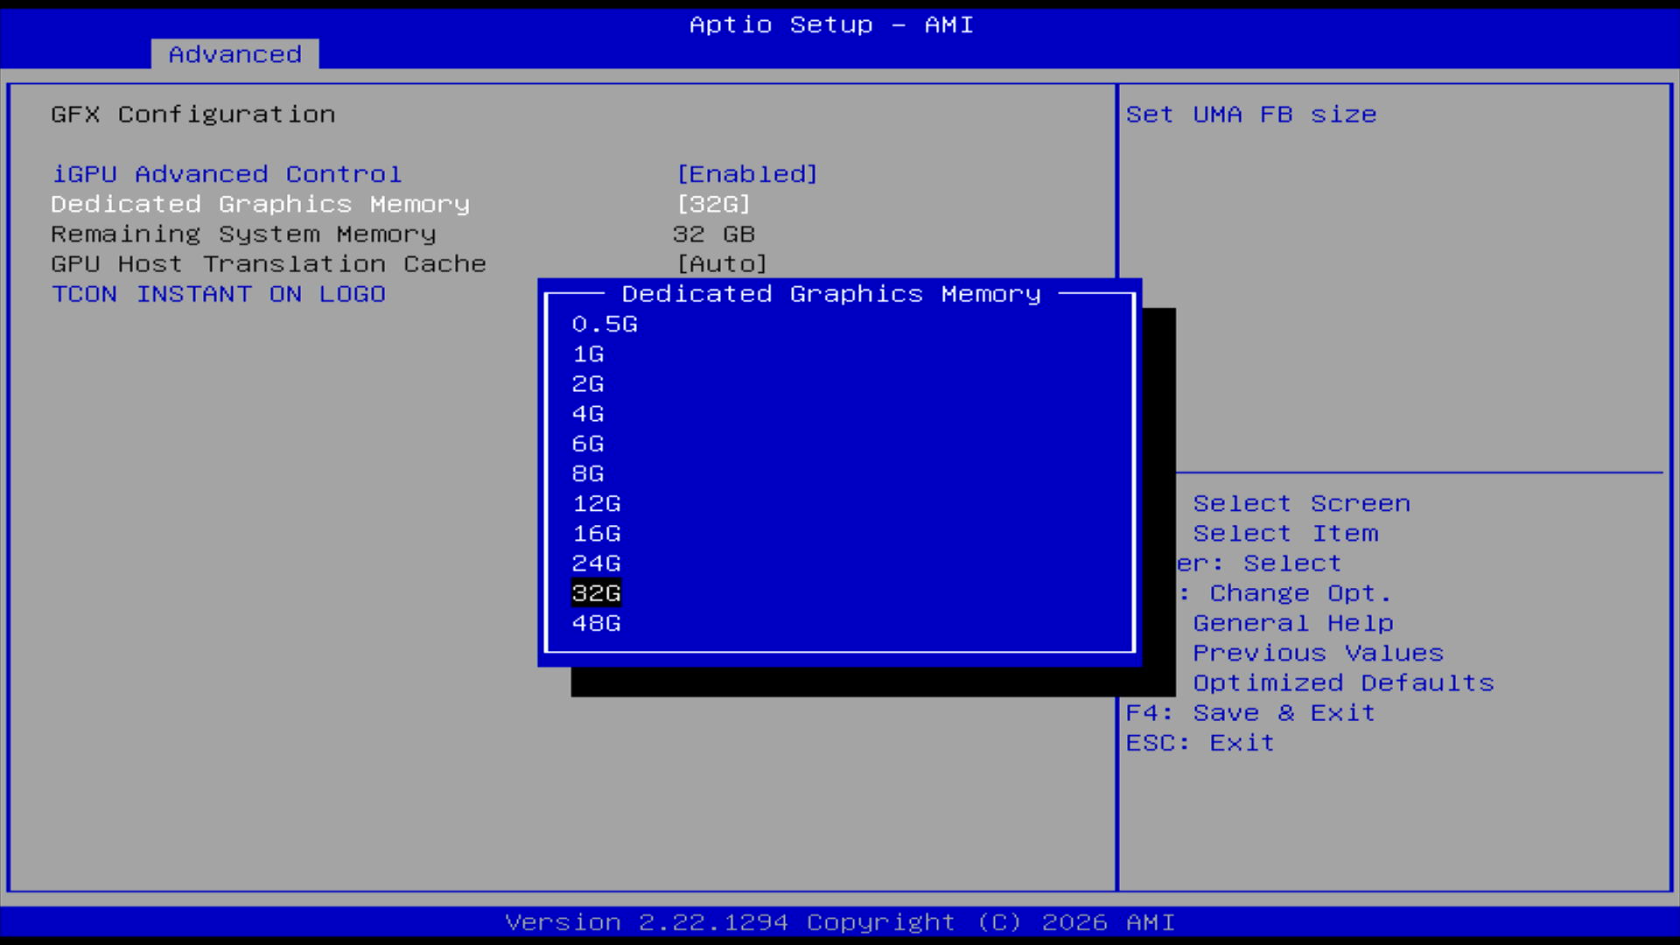The height and width of the screenshot is (945, 1680).
Task: Open the [Auto] translation cache value
Action: pos(722,264)
